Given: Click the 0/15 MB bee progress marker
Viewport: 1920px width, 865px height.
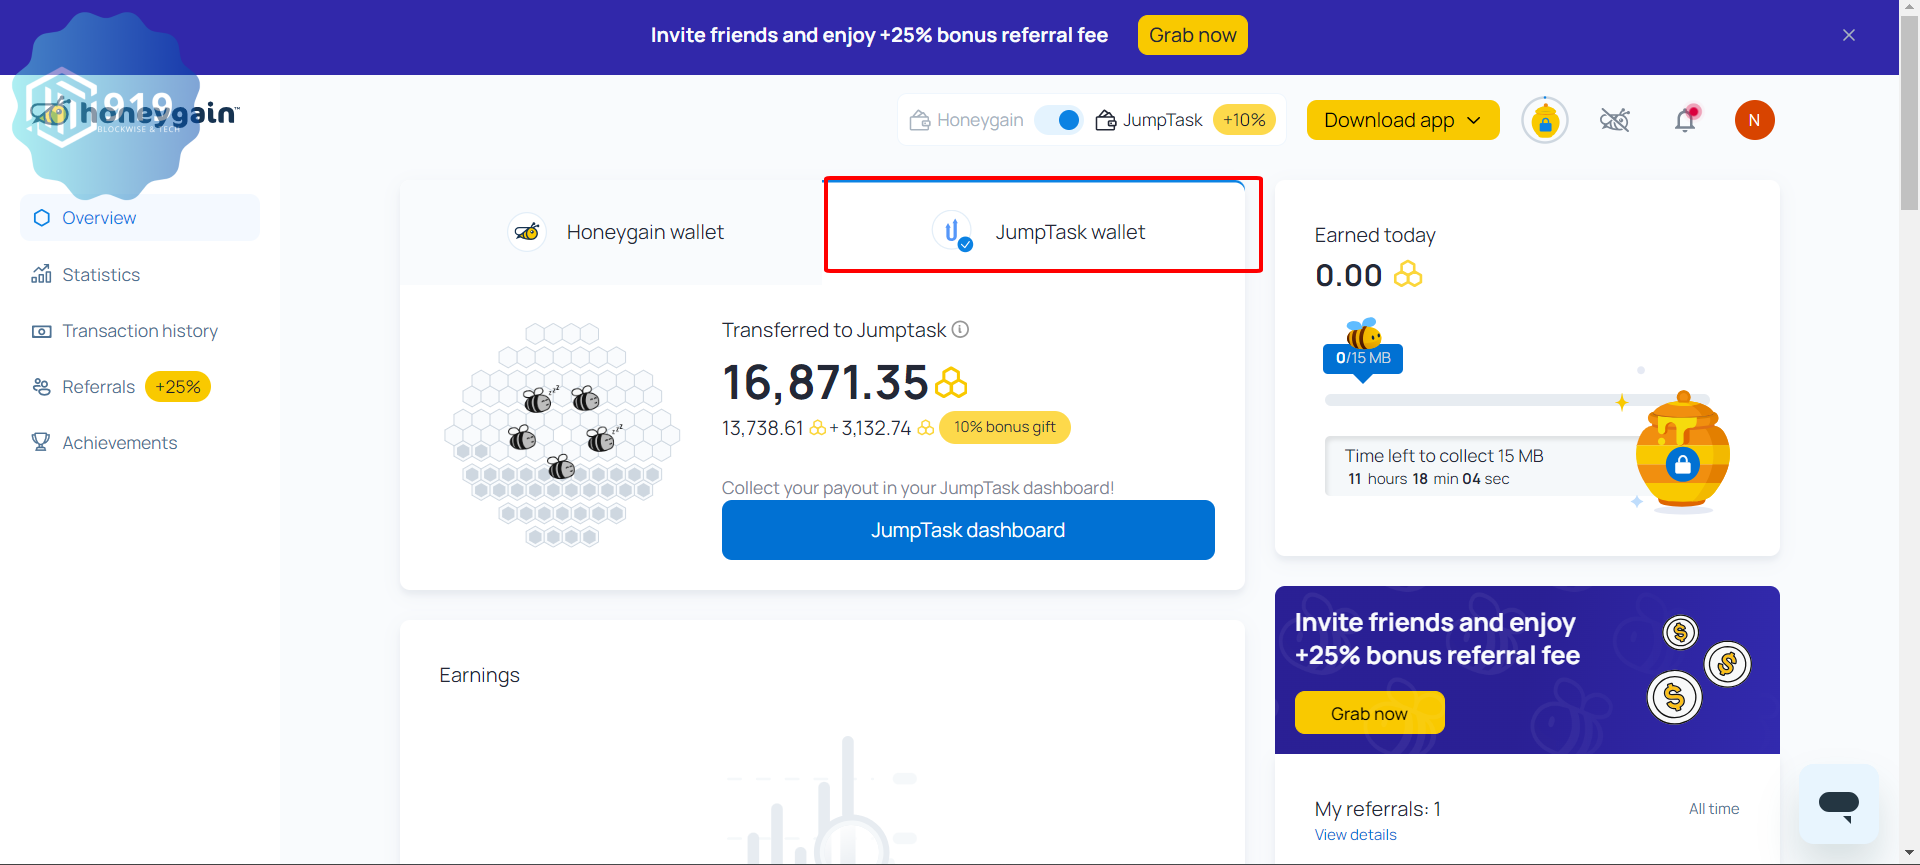Looking at the screenshot, I should coord(1363,351).
